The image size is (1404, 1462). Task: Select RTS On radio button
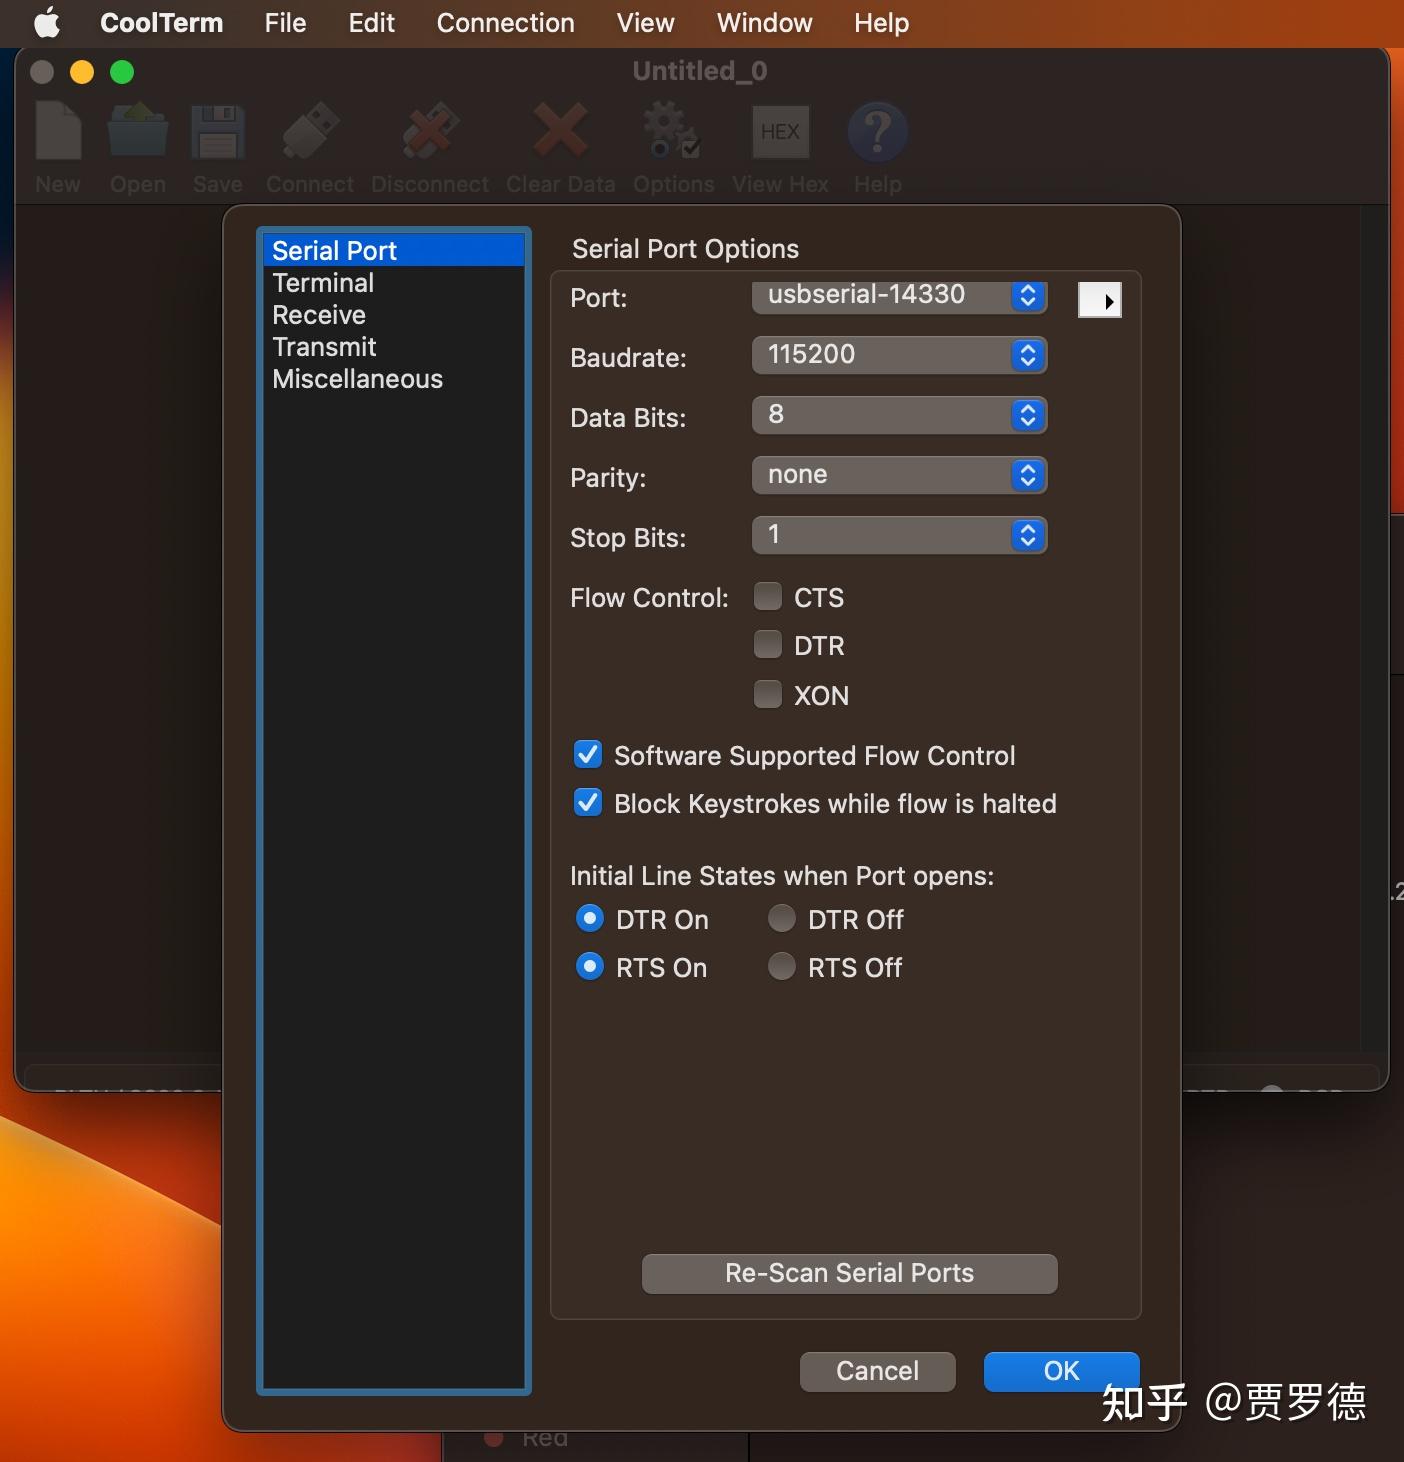(x=590, y=966)
